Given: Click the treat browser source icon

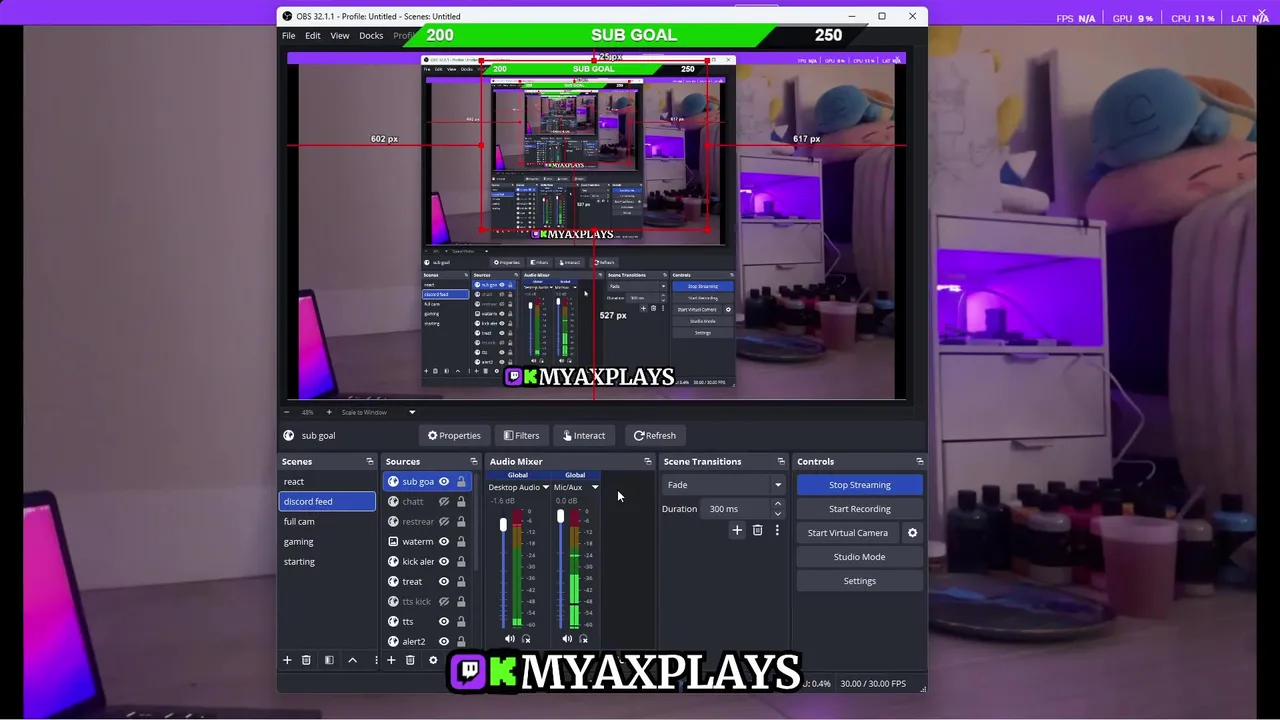Looking at the screenshot, I should (393, 582).
